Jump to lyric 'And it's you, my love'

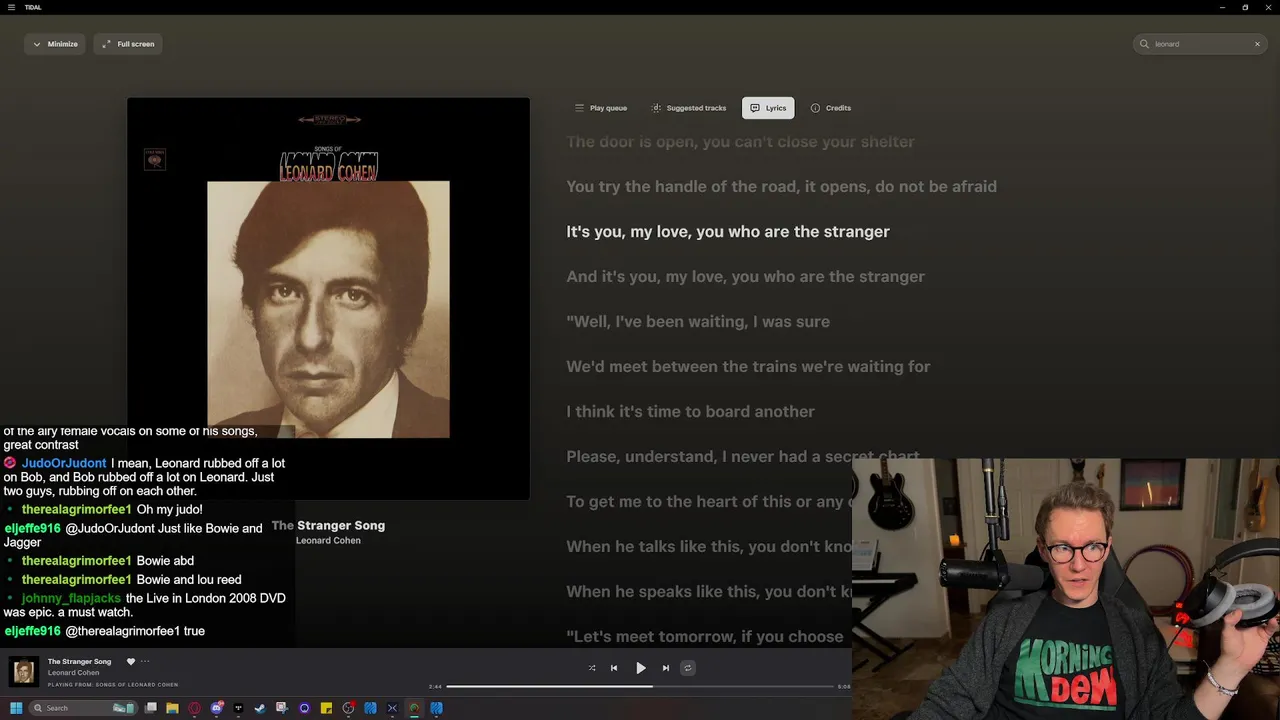click(746, 276)
